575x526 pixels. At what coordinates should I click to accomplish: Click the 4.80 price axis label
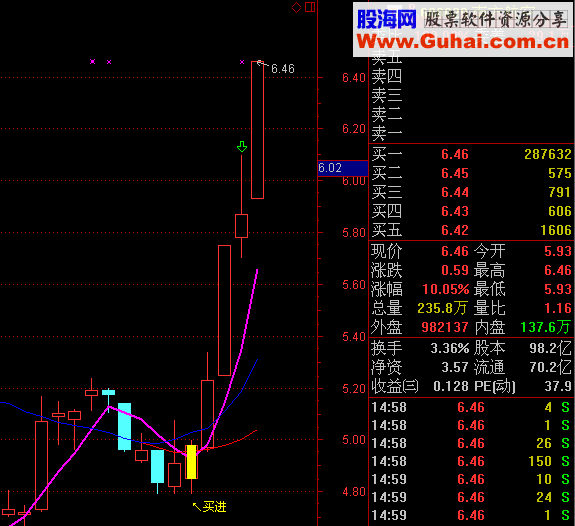coord(354,492)
